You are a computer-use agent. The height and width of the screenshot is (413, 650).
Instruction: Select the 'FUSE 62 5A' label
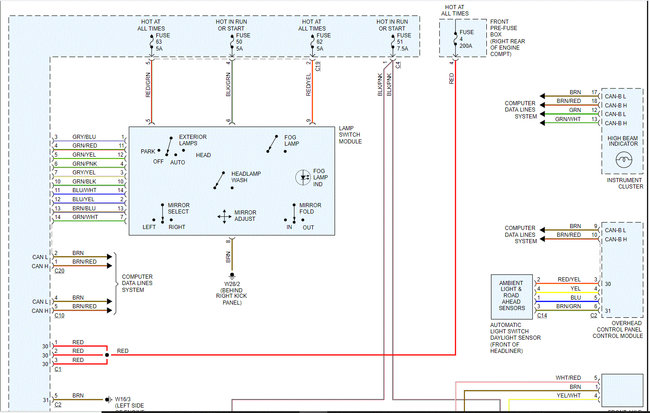[323, 42]
